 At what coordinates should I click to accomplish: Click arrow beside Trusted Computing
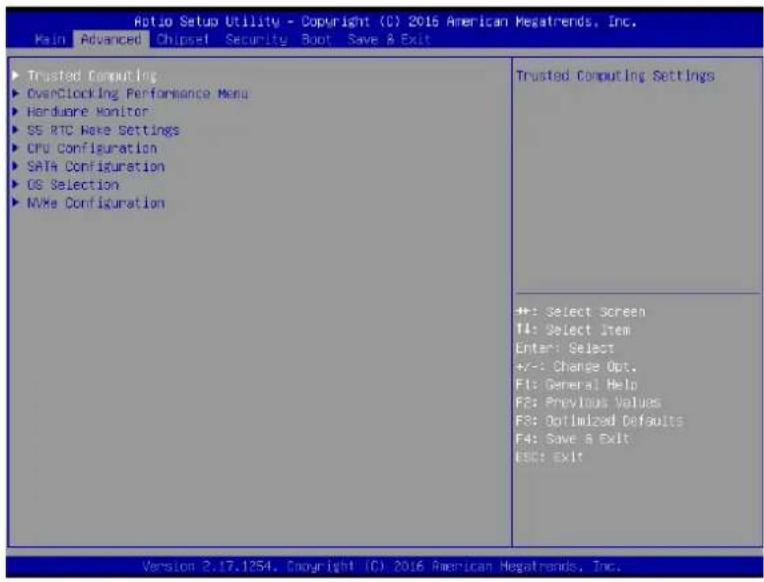[x=16, y=75]
